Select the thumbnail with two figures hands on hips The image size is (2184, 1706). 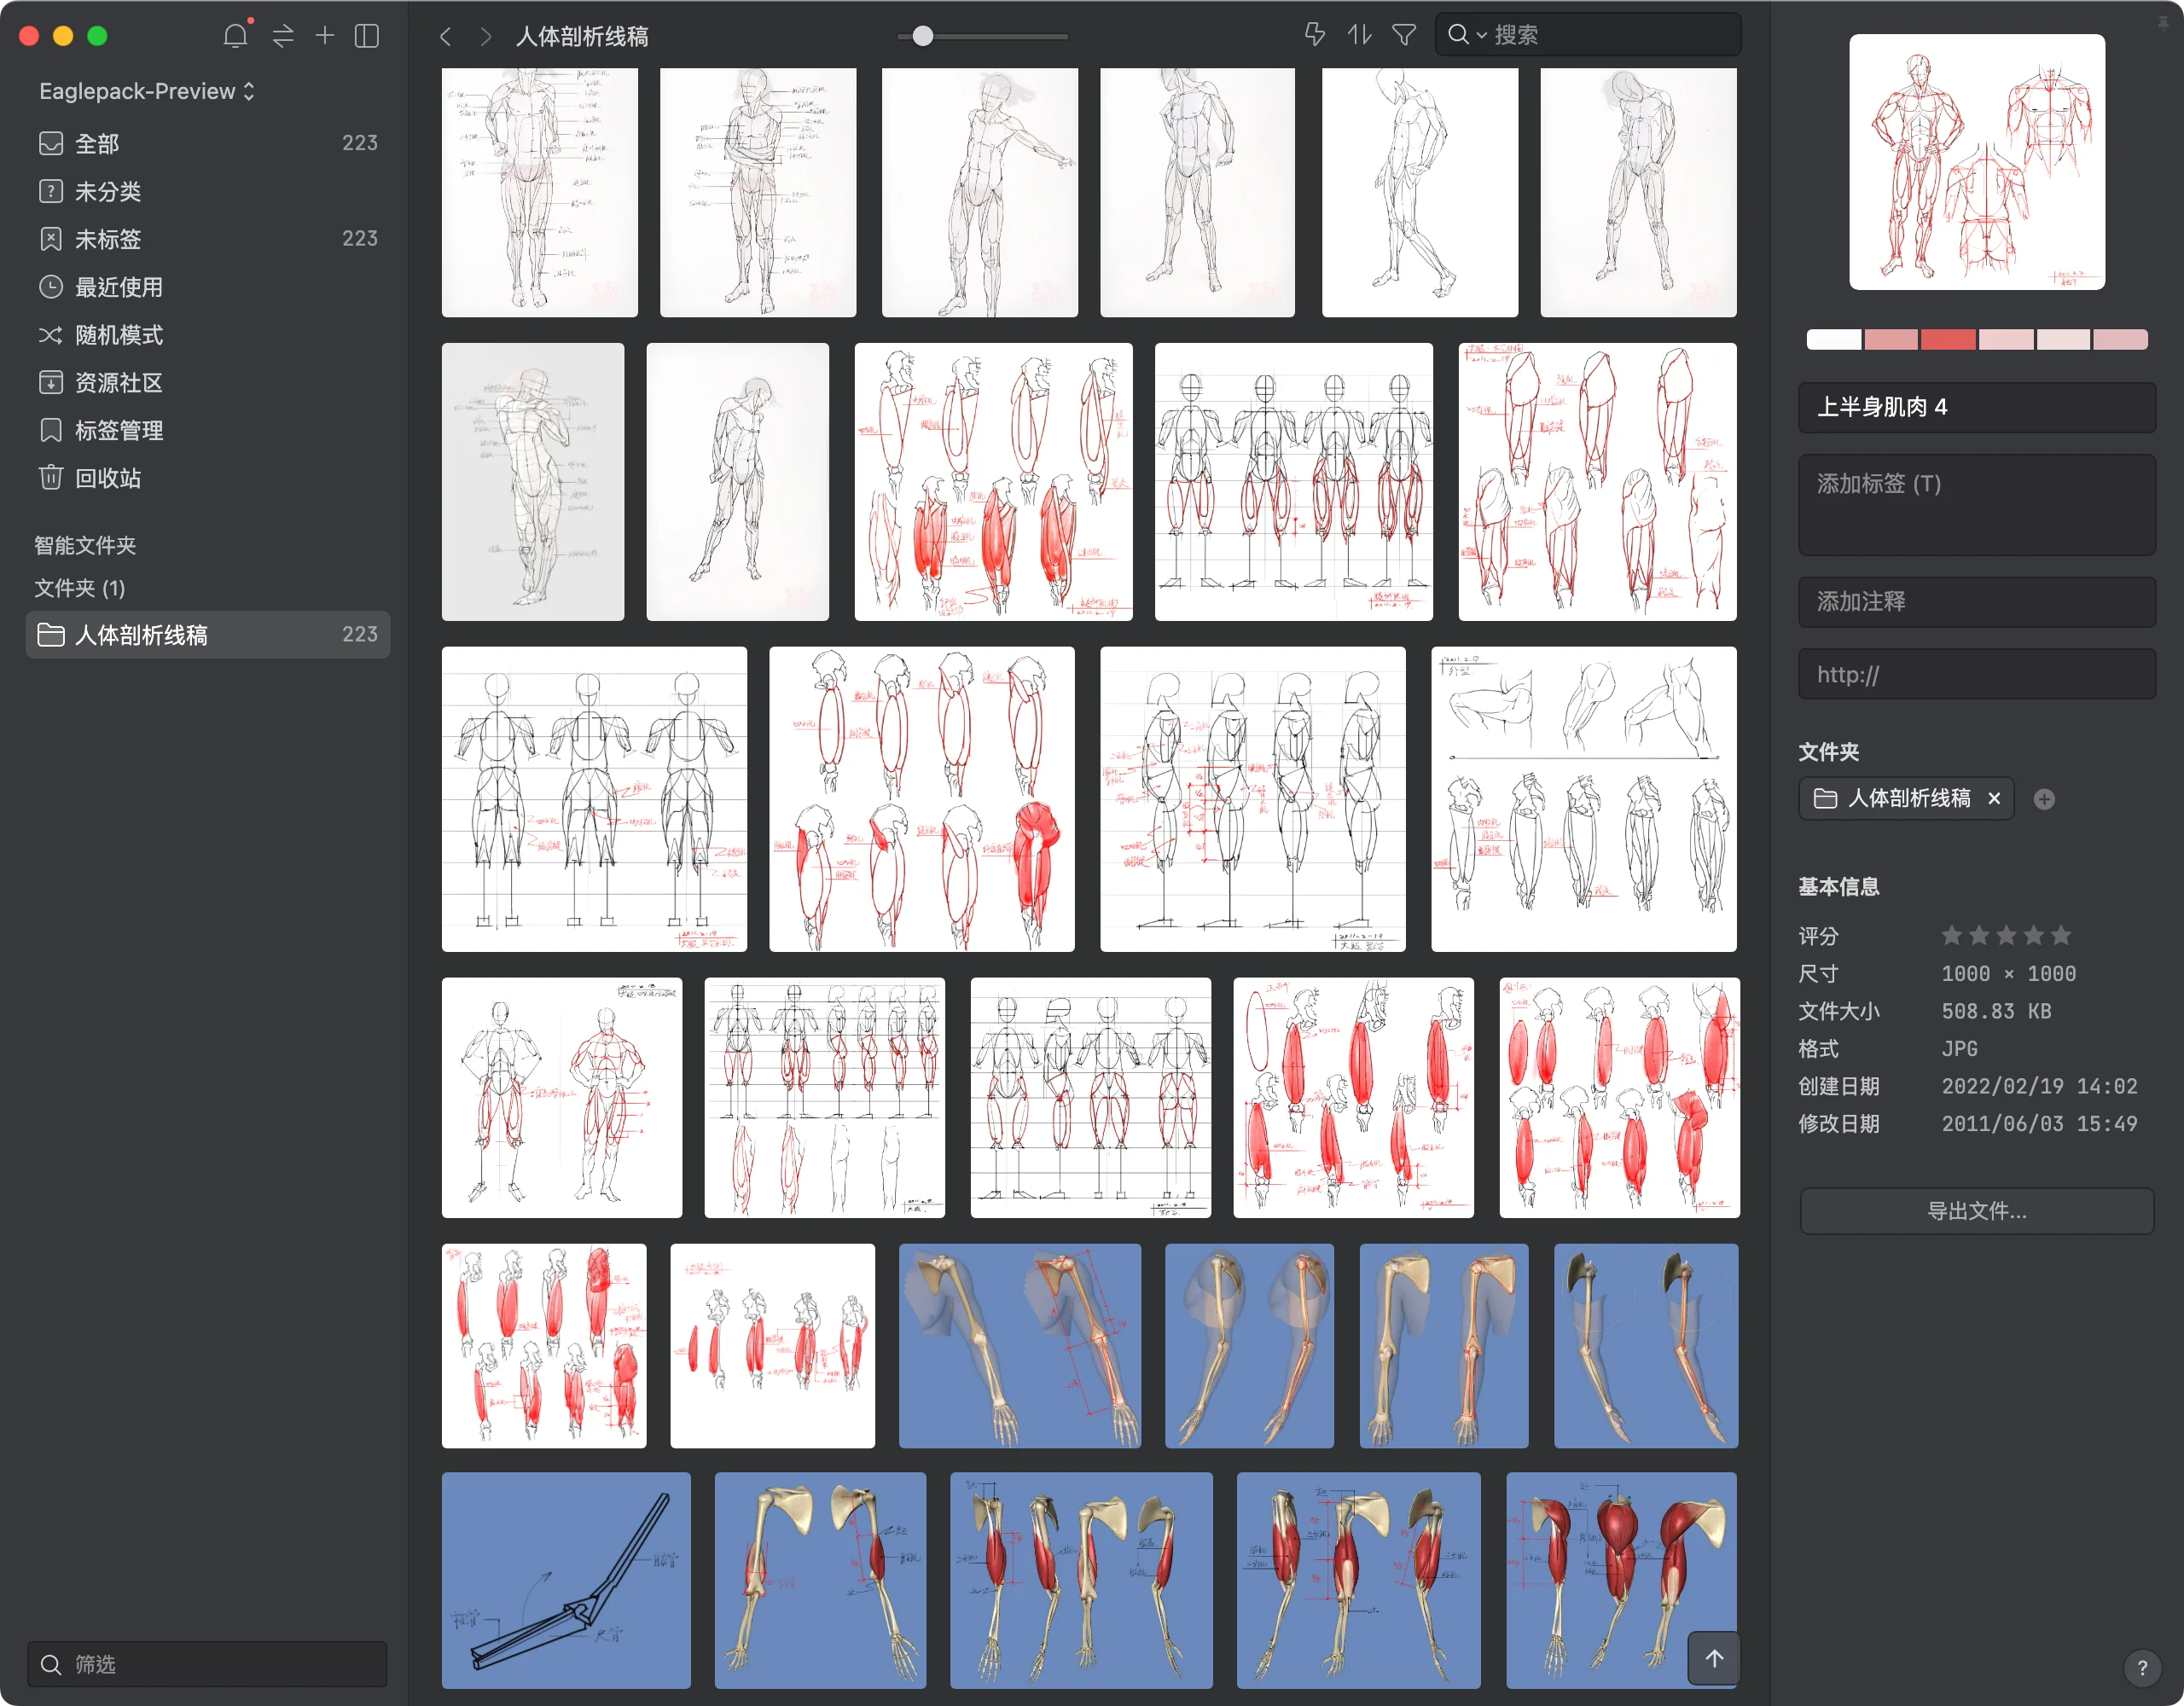tap(562, 1097)
